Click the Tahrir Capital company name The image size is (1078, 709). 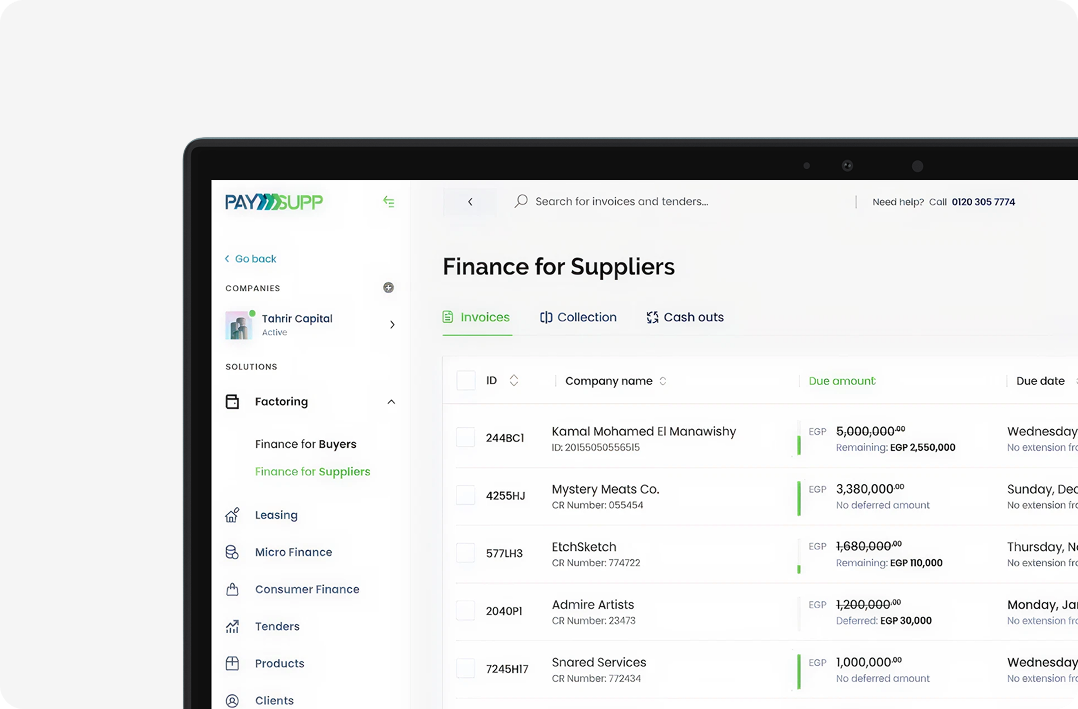pyautogui.click(x=297, y=318)
